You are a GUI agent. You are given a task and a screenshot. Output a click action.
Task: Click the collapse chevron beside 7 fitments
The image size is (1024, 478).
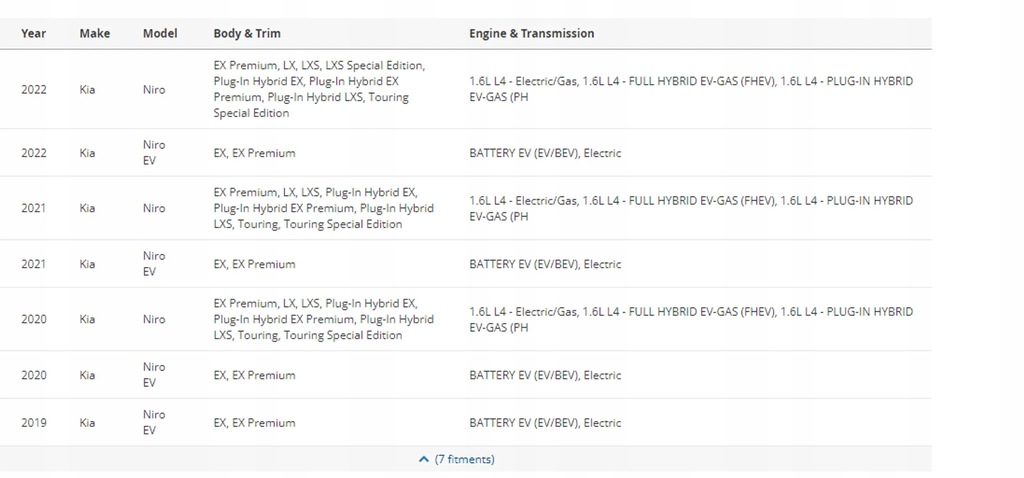coord(424,460)
